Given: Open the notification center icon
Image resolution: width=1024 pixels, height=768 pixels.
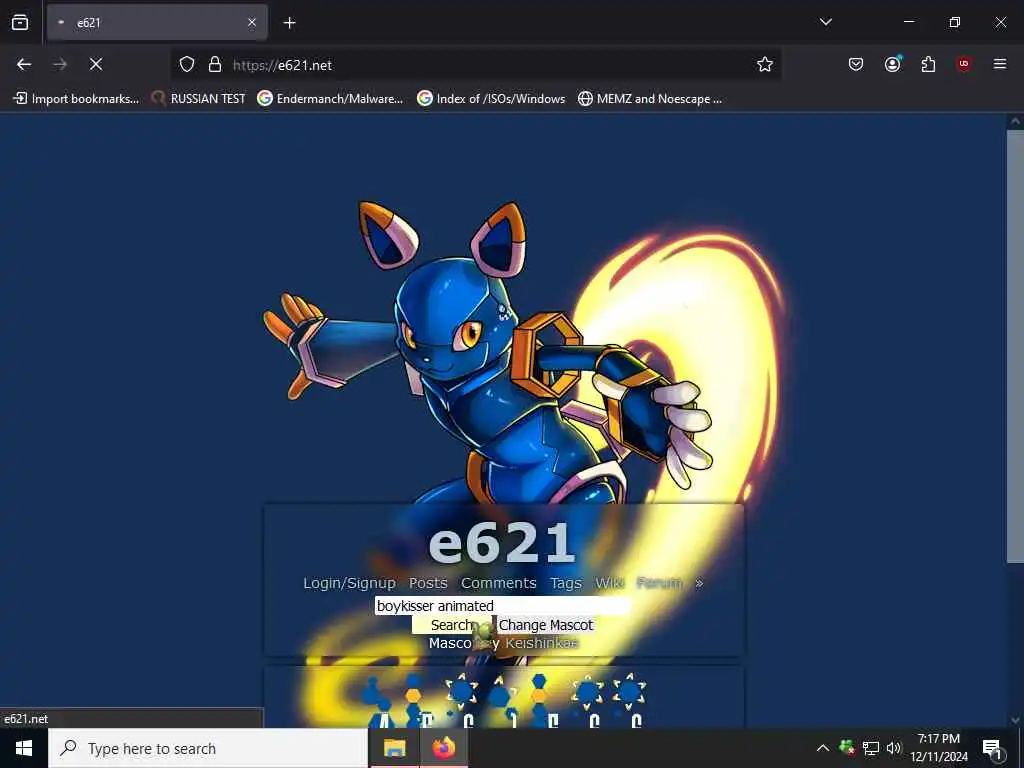Looking at the screenshot, I should 992,749.
